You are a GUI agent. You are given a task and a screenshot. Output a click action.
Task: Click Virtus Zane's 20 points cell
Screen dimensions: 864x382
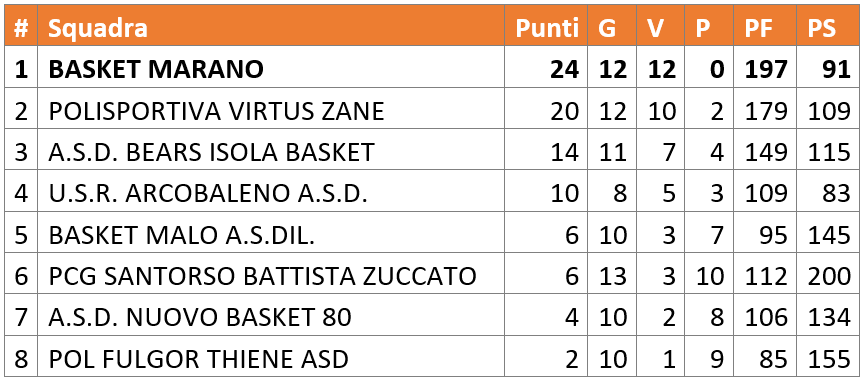[564, 111]
